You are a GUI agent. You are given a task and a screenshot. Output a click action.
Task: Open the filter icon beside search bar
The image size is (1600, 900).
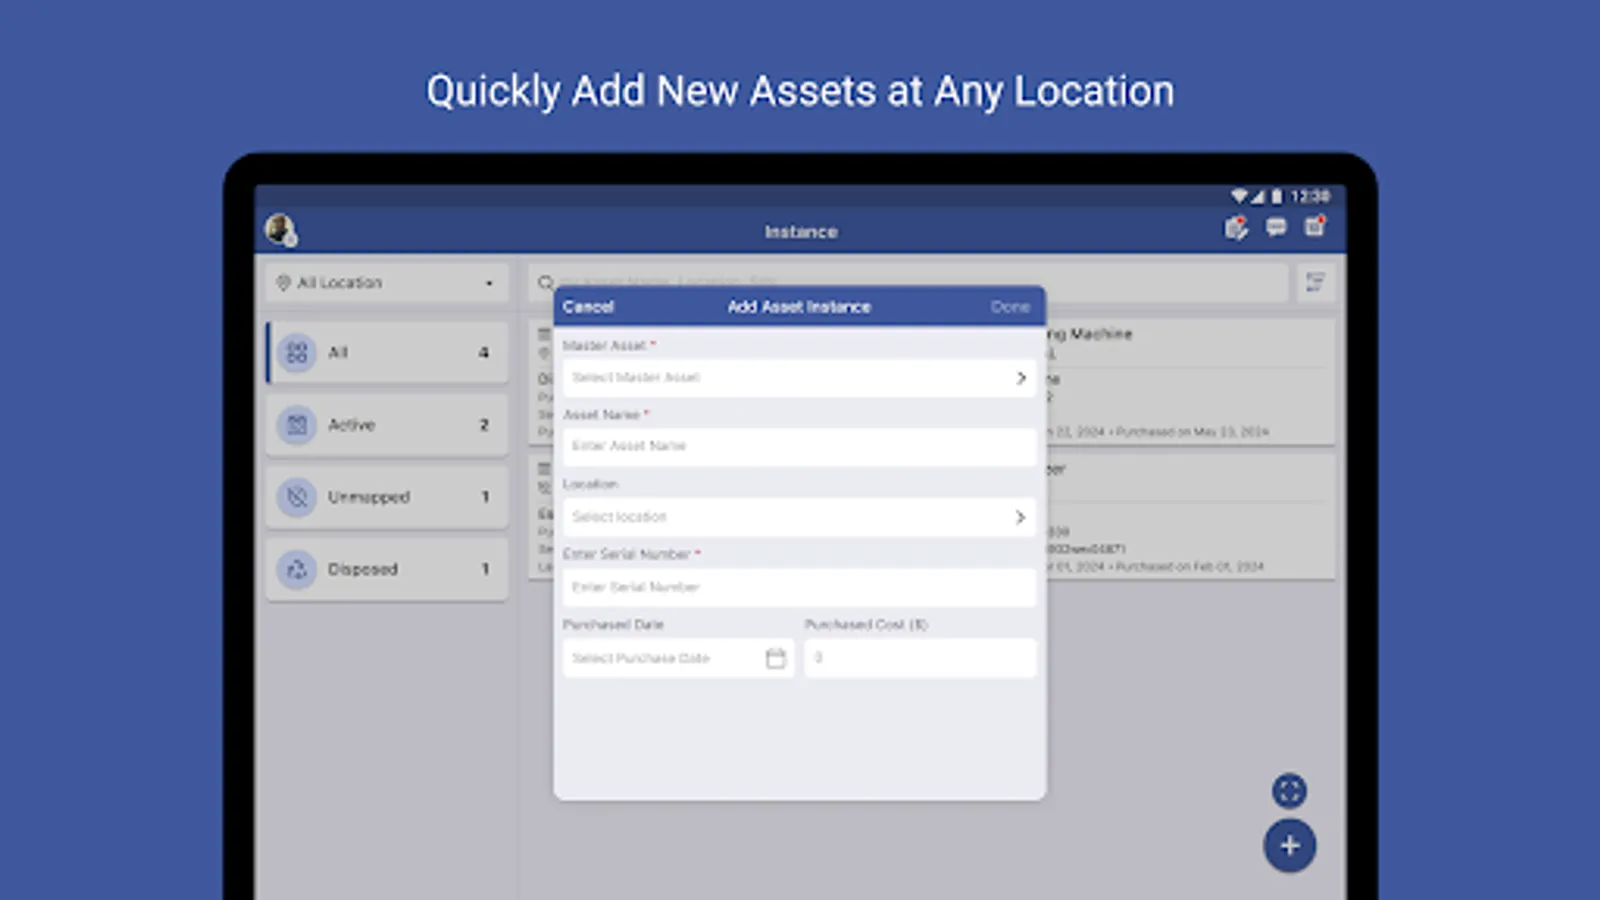click(x=1316, y=282)
